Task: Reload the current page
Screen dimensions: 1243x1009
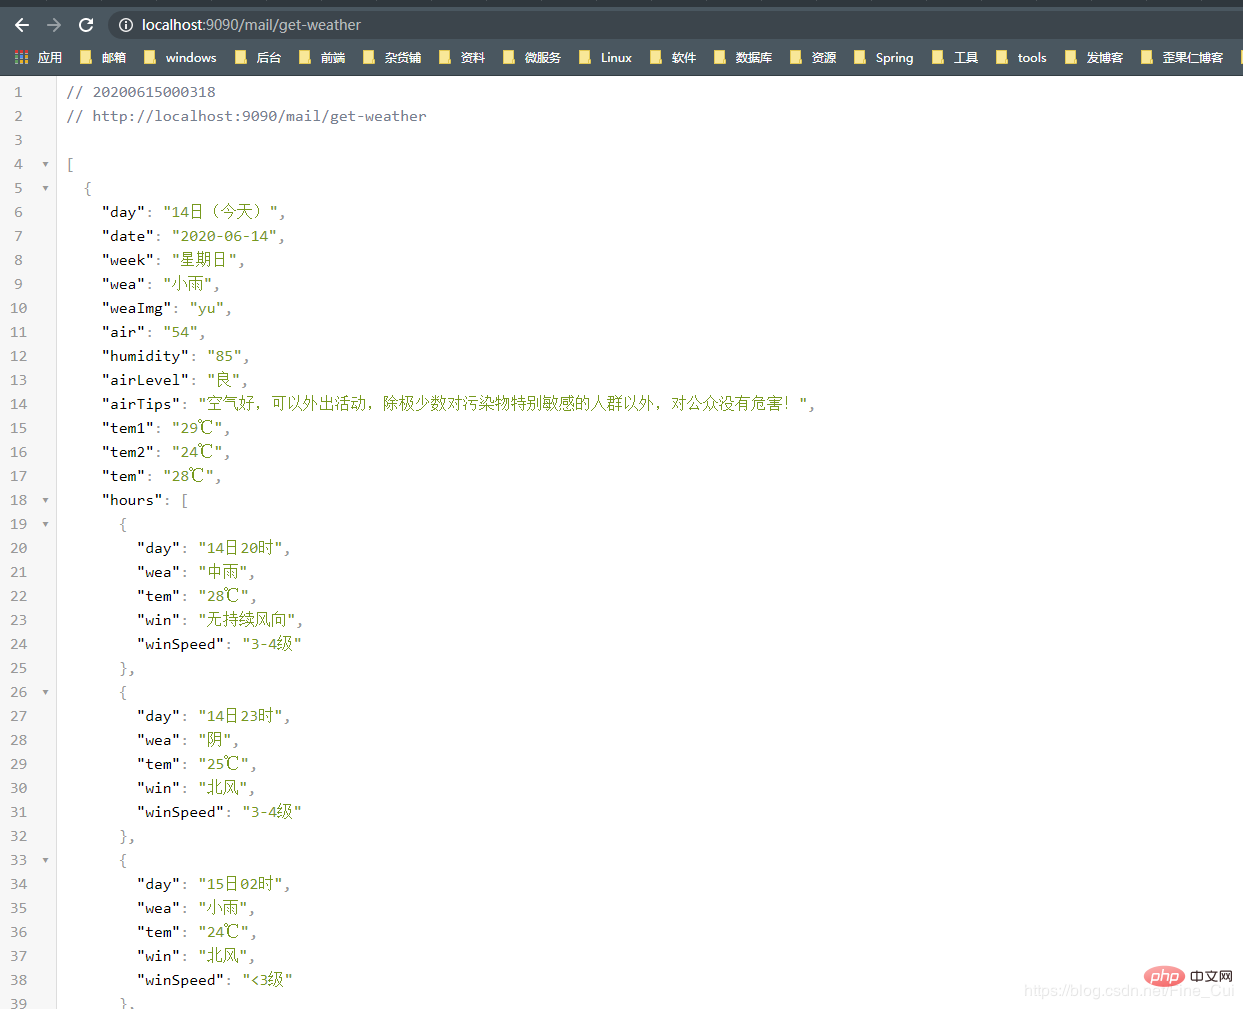Action: point(86,25)
